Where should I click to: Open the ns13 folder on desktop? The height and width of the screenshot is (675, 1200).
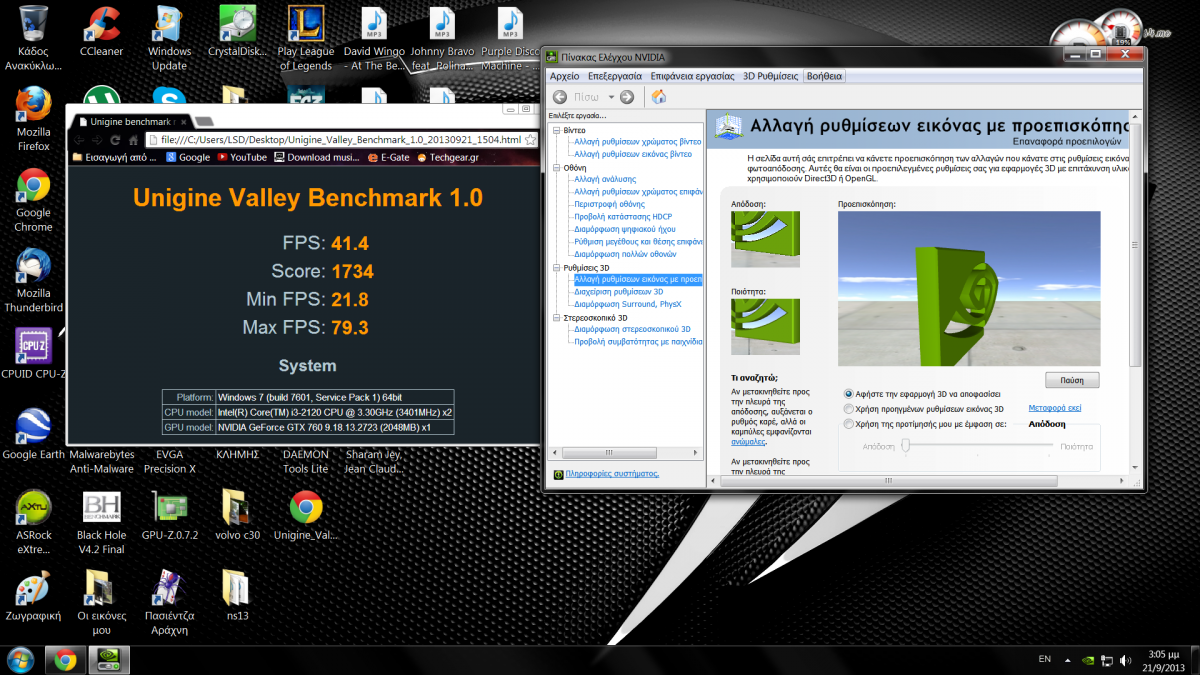pyautogui.click(x=236, y=595)
